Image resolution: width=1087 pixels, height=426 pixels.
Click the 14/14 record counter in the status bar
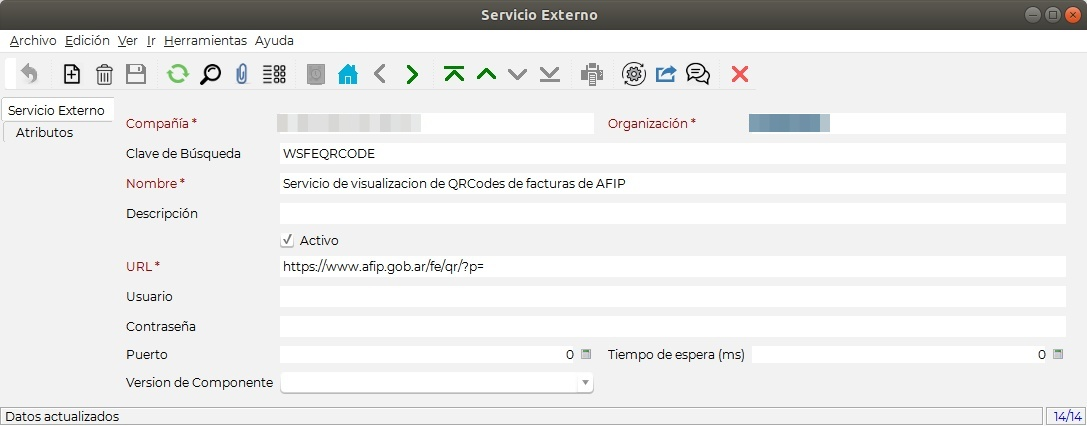coord(1066,416)
